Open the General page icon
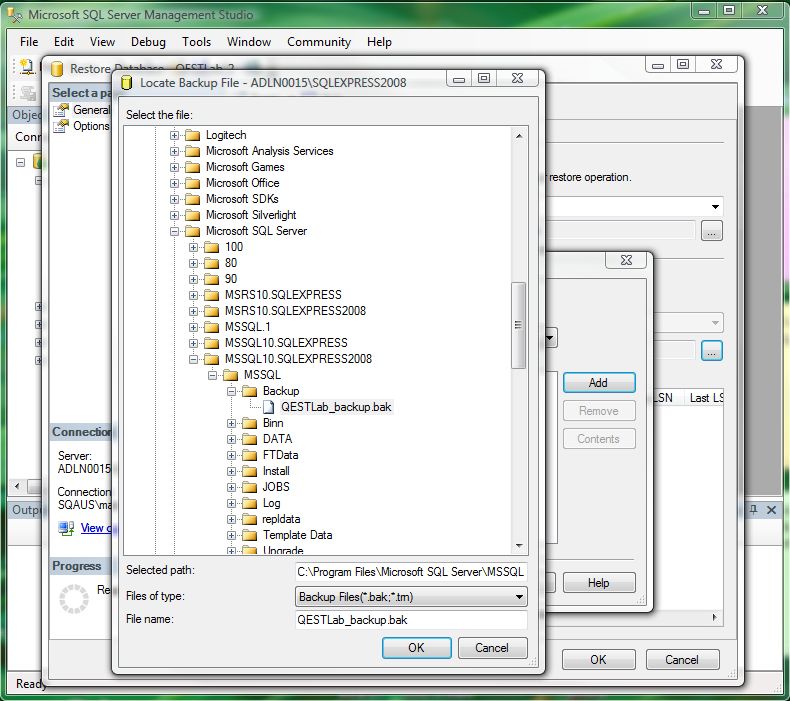This screenshot has height=701, width=790. coord(61,110)
